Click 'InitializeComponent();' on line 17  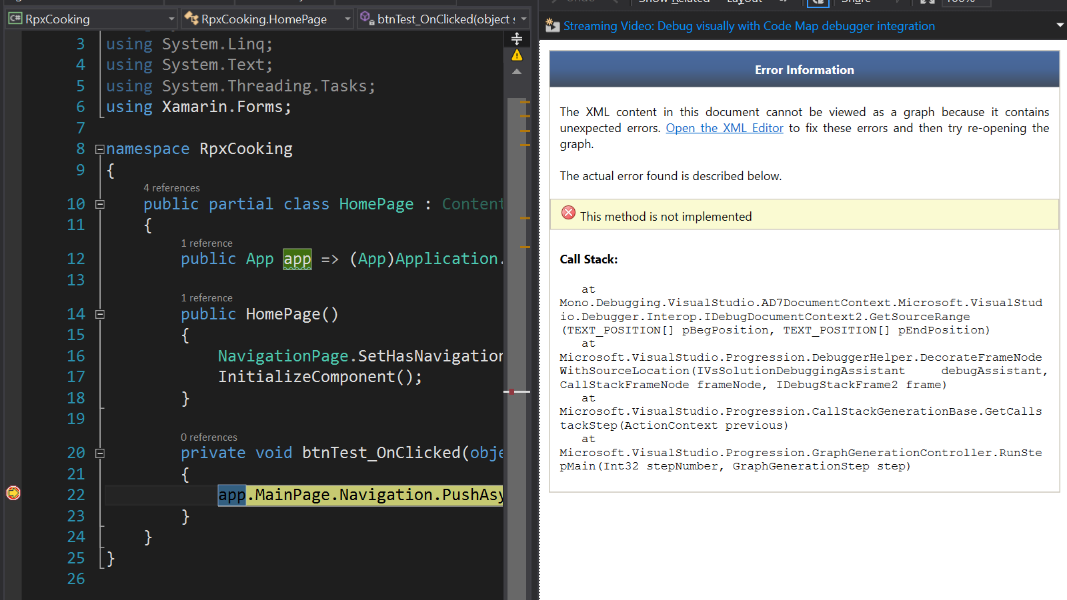320,377
